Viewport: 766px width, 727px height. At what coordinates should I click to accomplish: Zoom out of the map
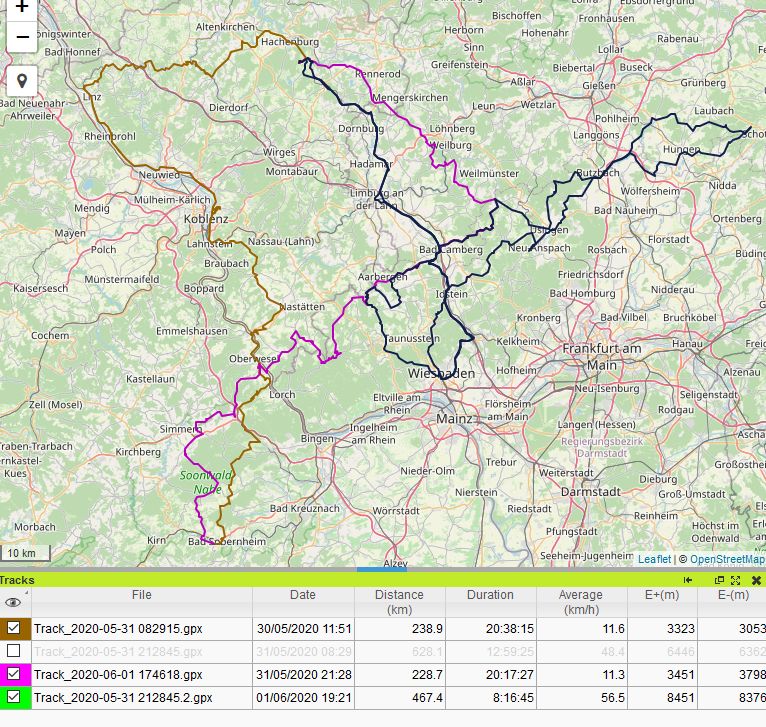point(21,37)
